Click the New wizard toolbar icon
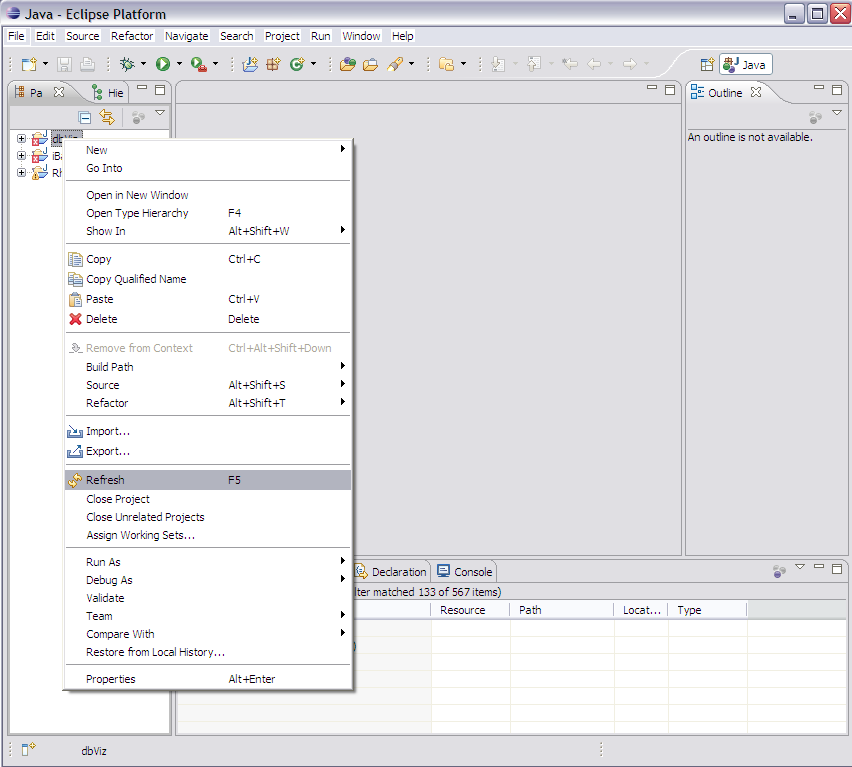The width and height of the screenshot is (852, 767). (x=29, y=64)
